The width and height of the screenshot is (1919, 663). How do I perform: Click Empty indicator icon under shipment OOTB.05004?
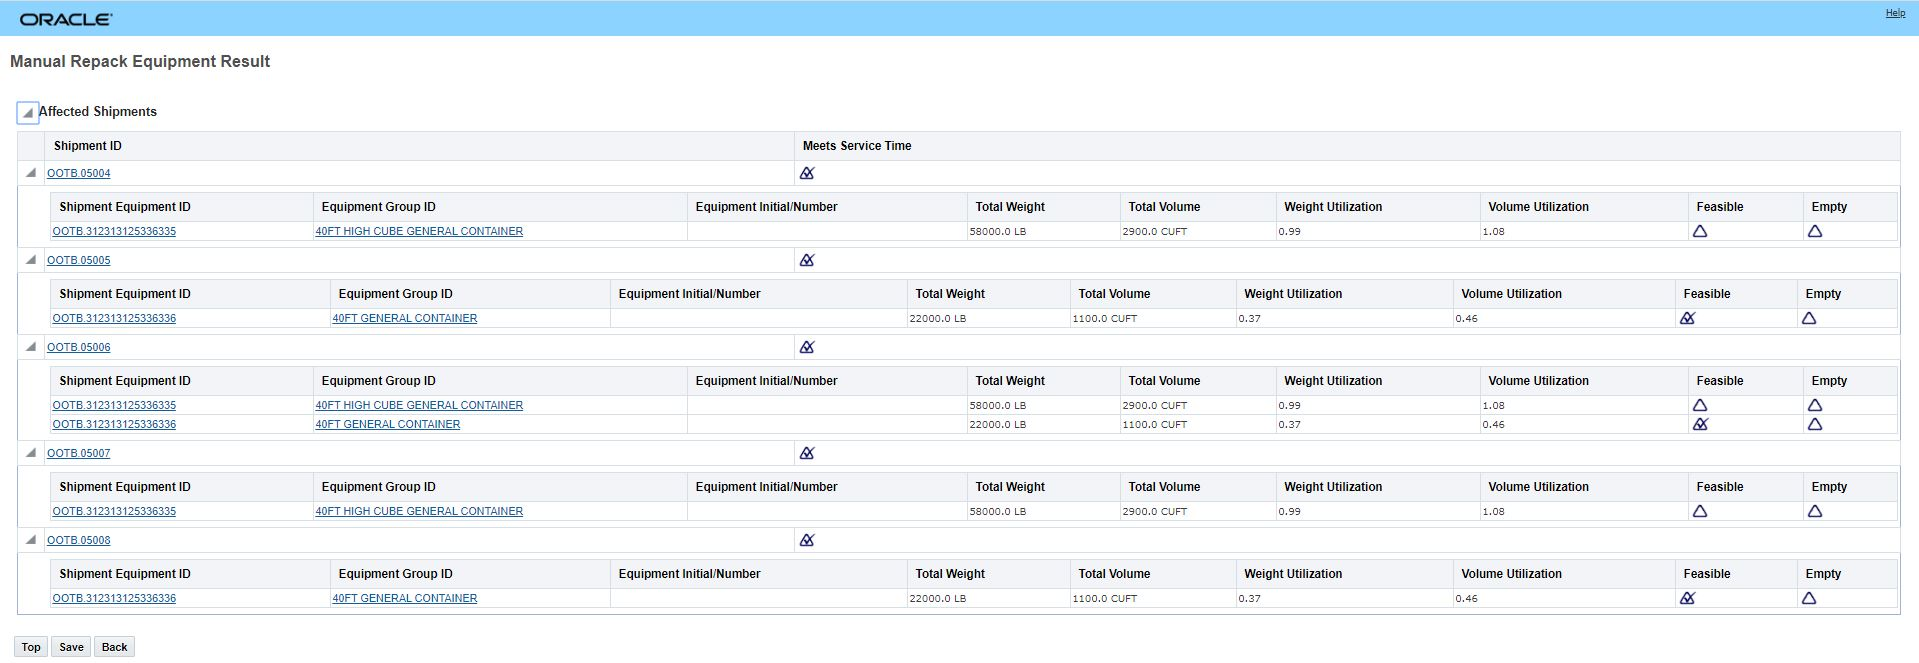(x=1815, y=231)
